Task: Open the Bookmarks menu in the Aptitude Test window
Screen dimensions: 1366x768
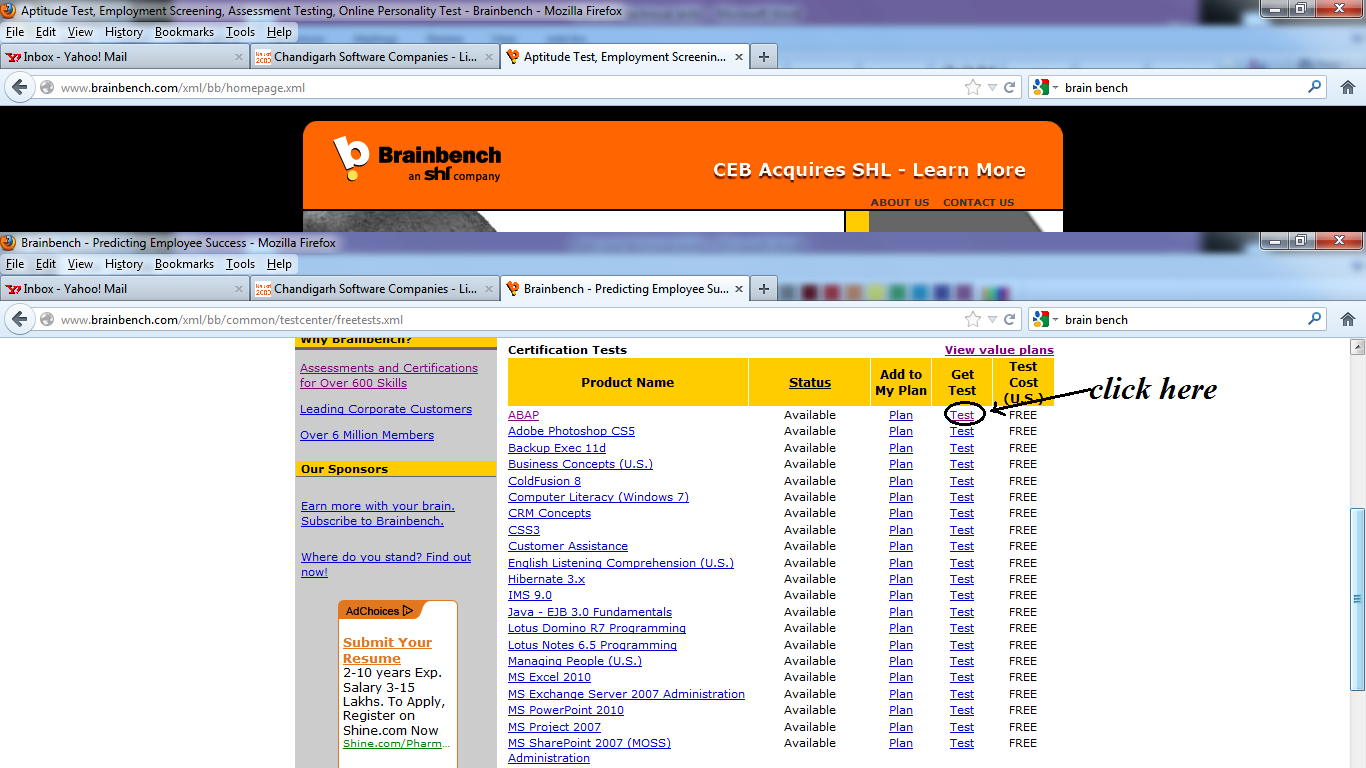Action: pos(184,32)
